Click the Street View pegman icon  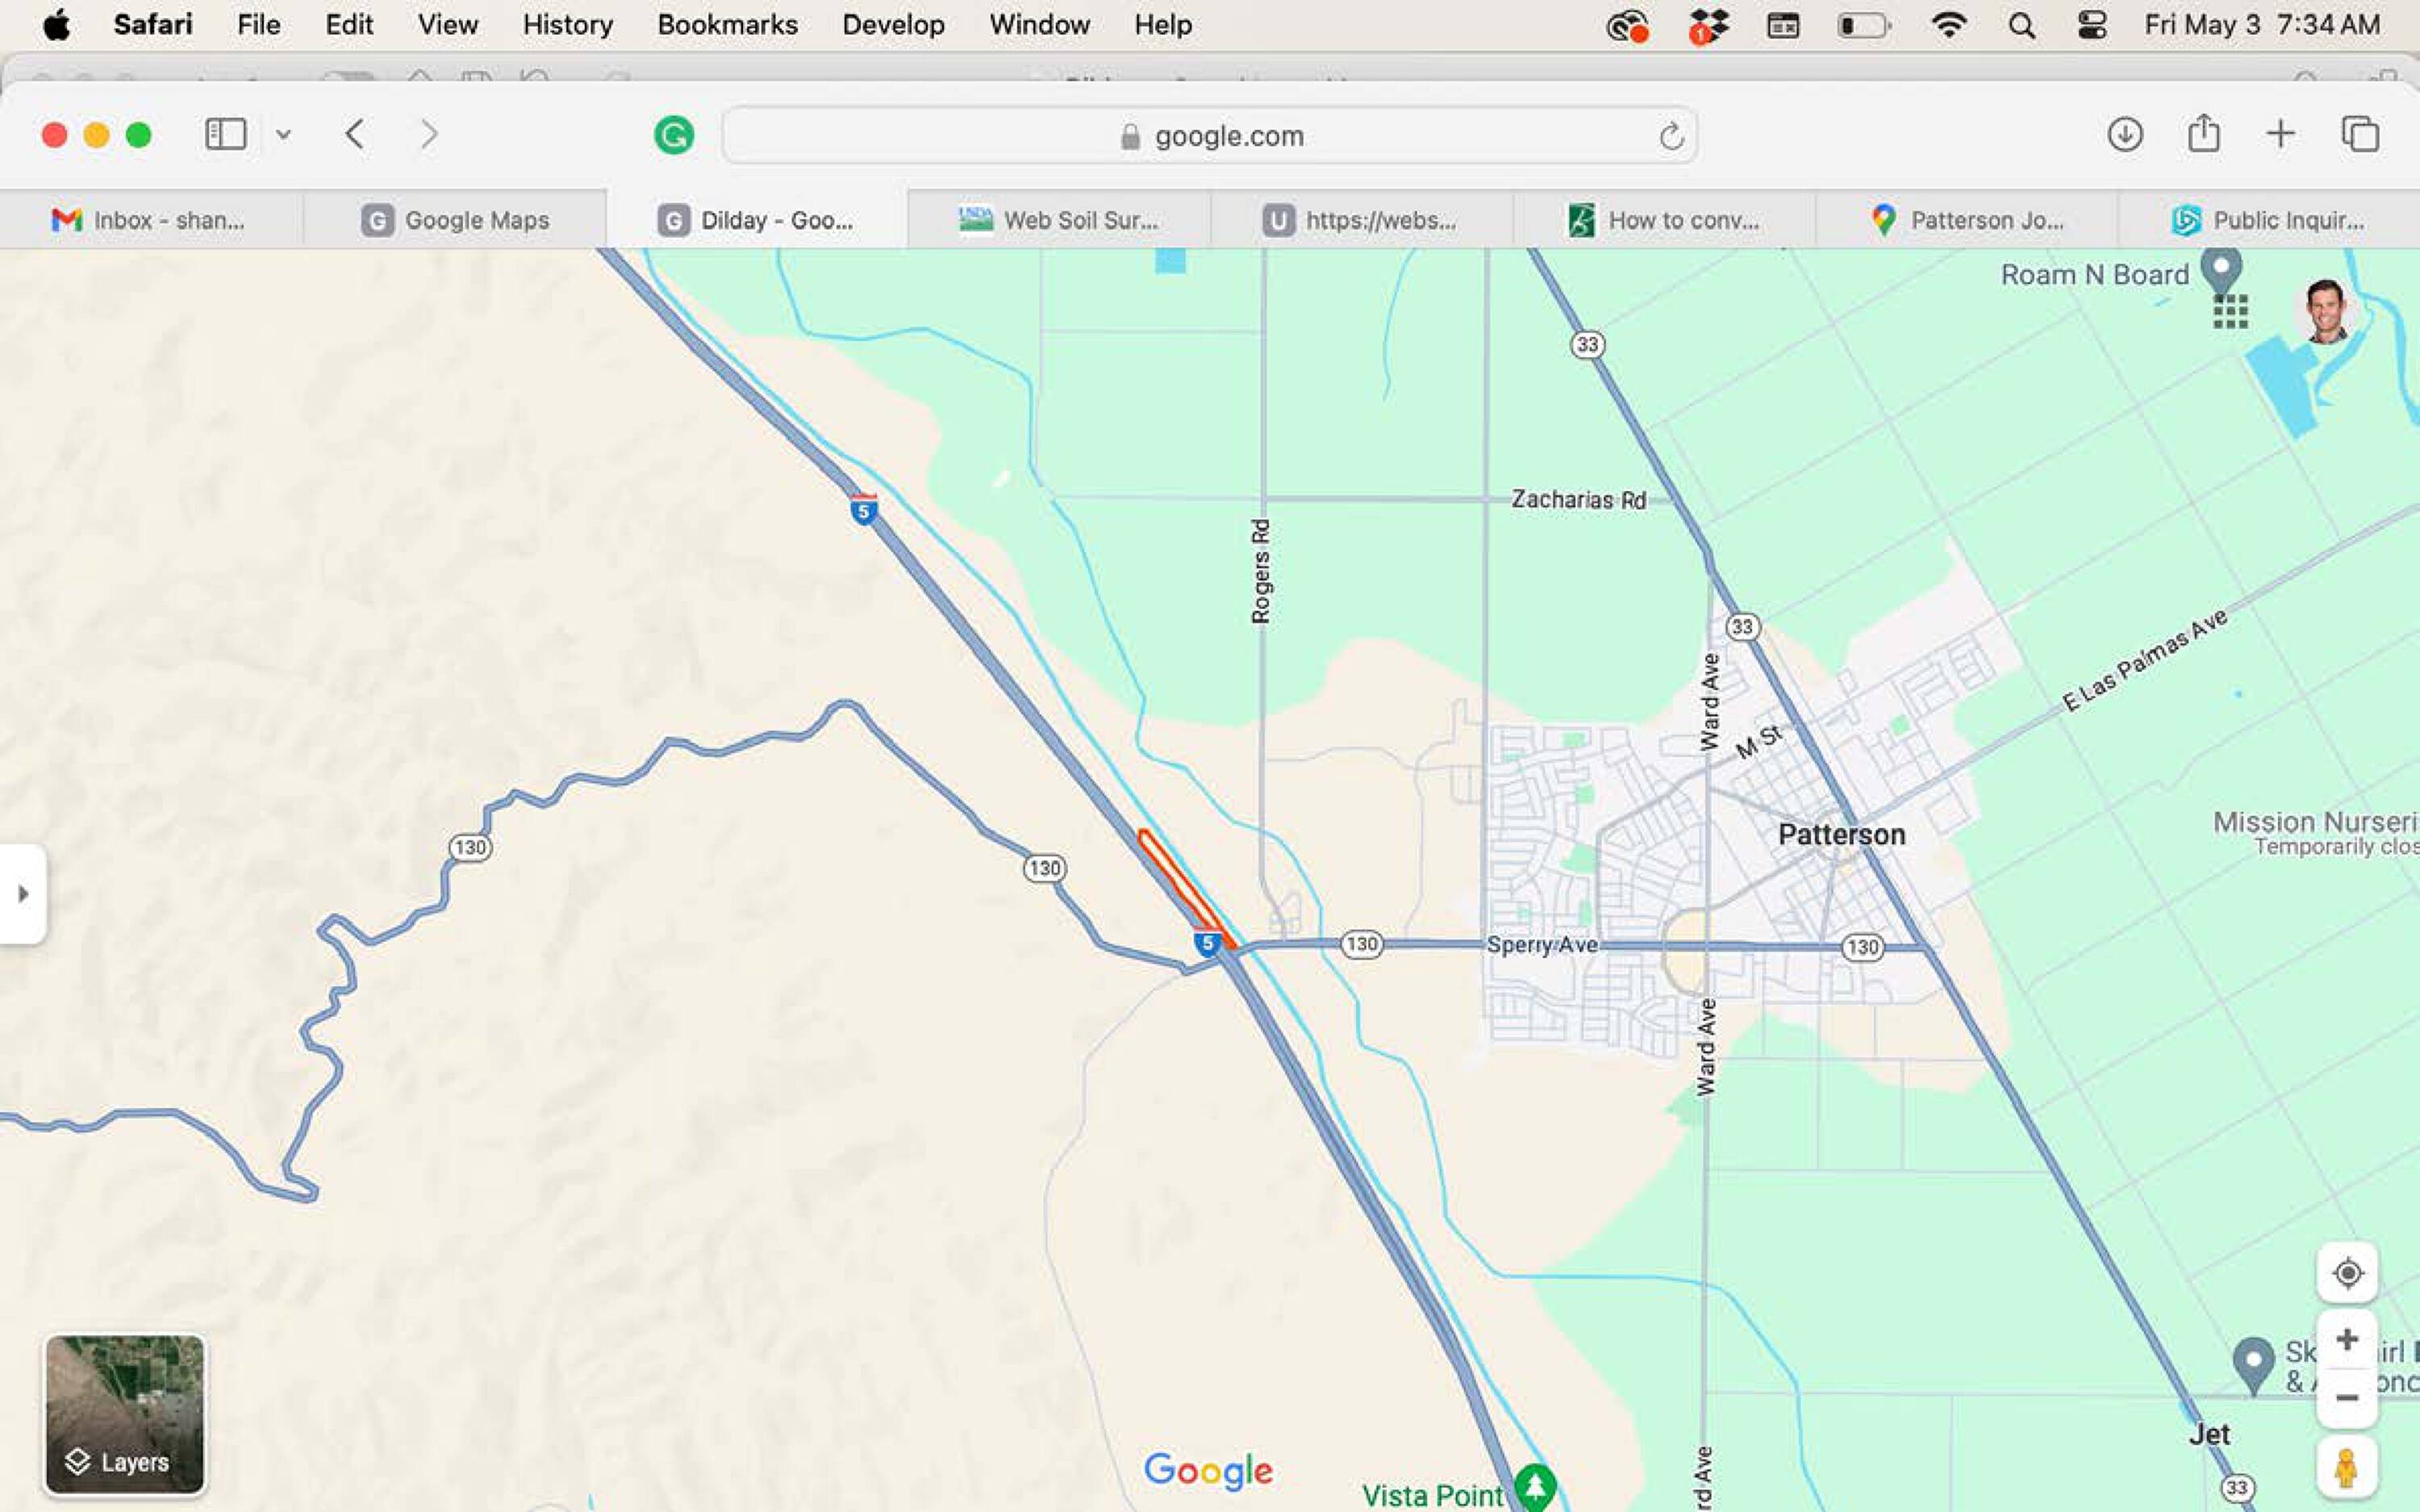(2346, 1468)
